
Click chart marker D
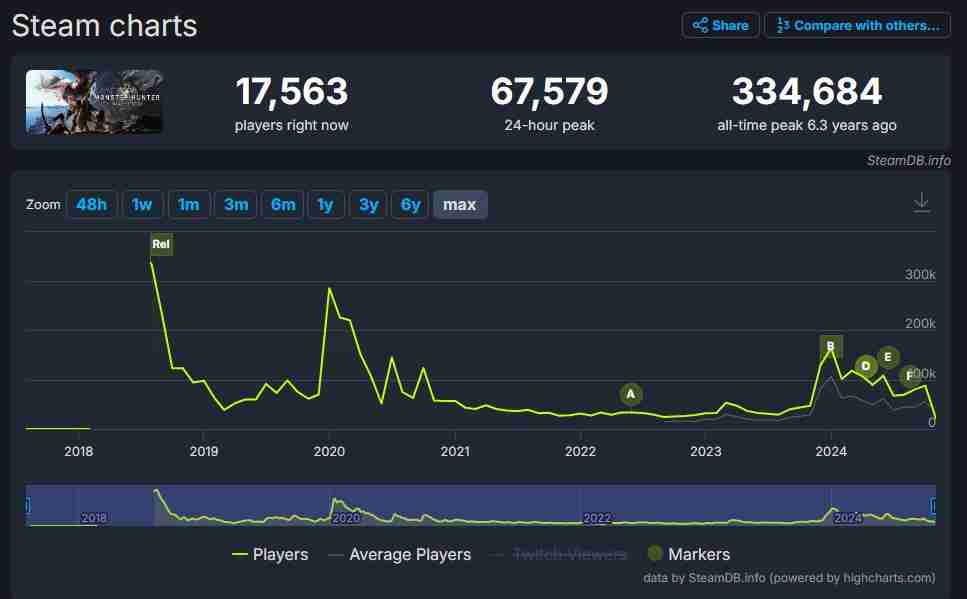(866, 366)
